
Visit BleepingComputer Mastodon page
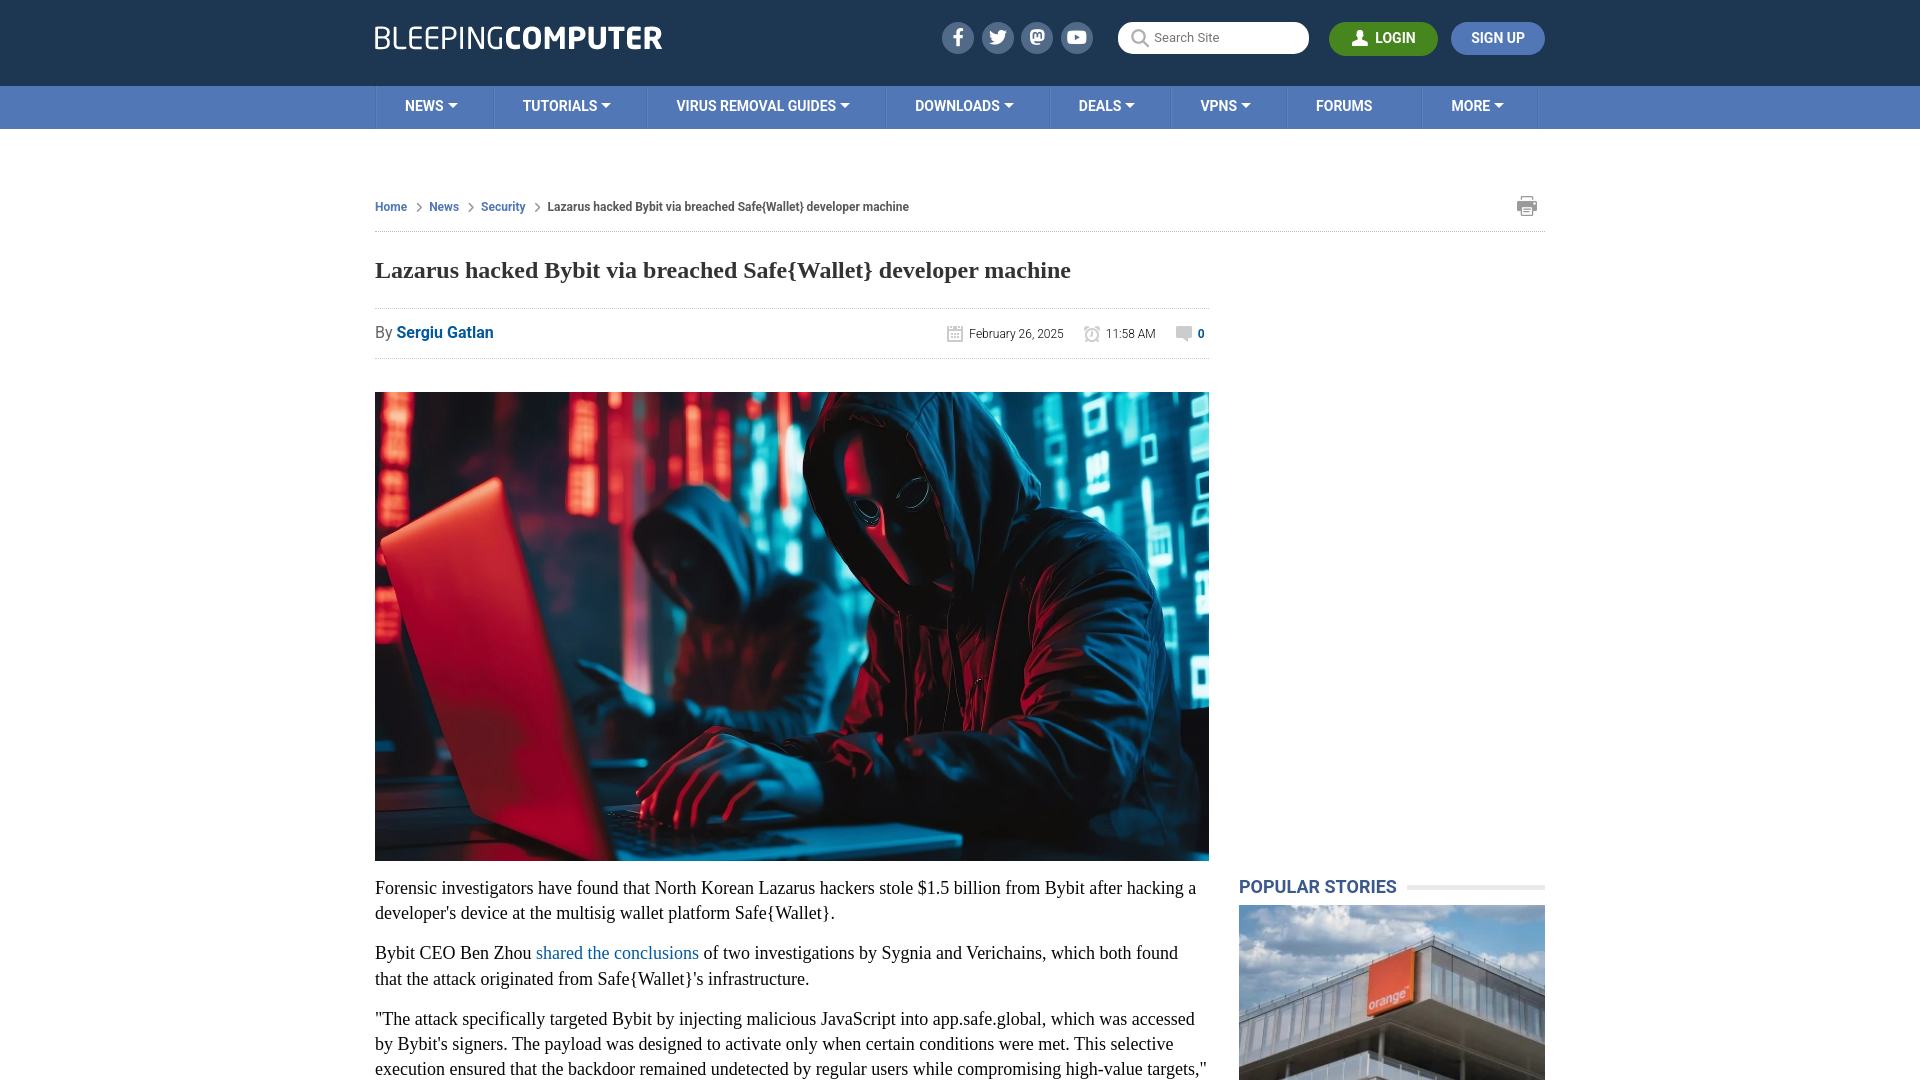[1038, 37]
